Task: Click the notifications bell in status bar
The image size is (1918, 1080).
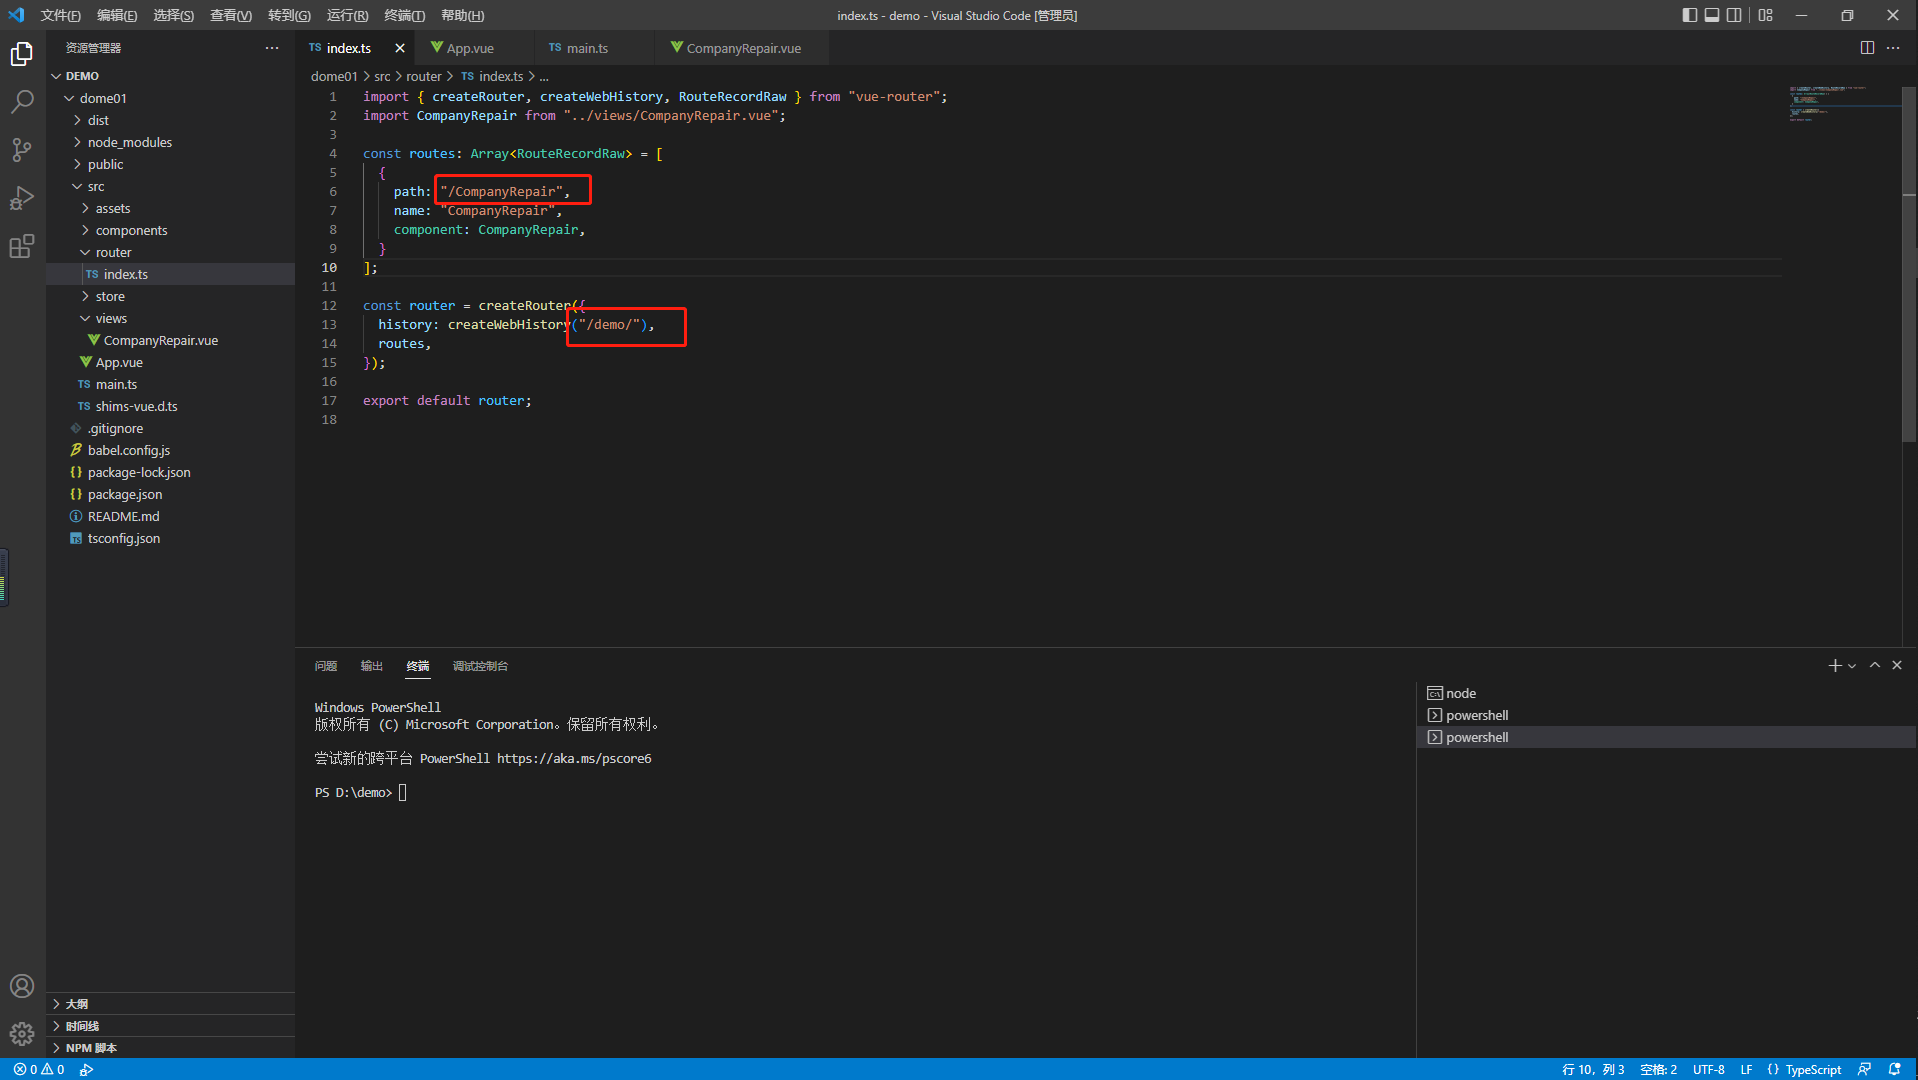Action: 1894,1069
